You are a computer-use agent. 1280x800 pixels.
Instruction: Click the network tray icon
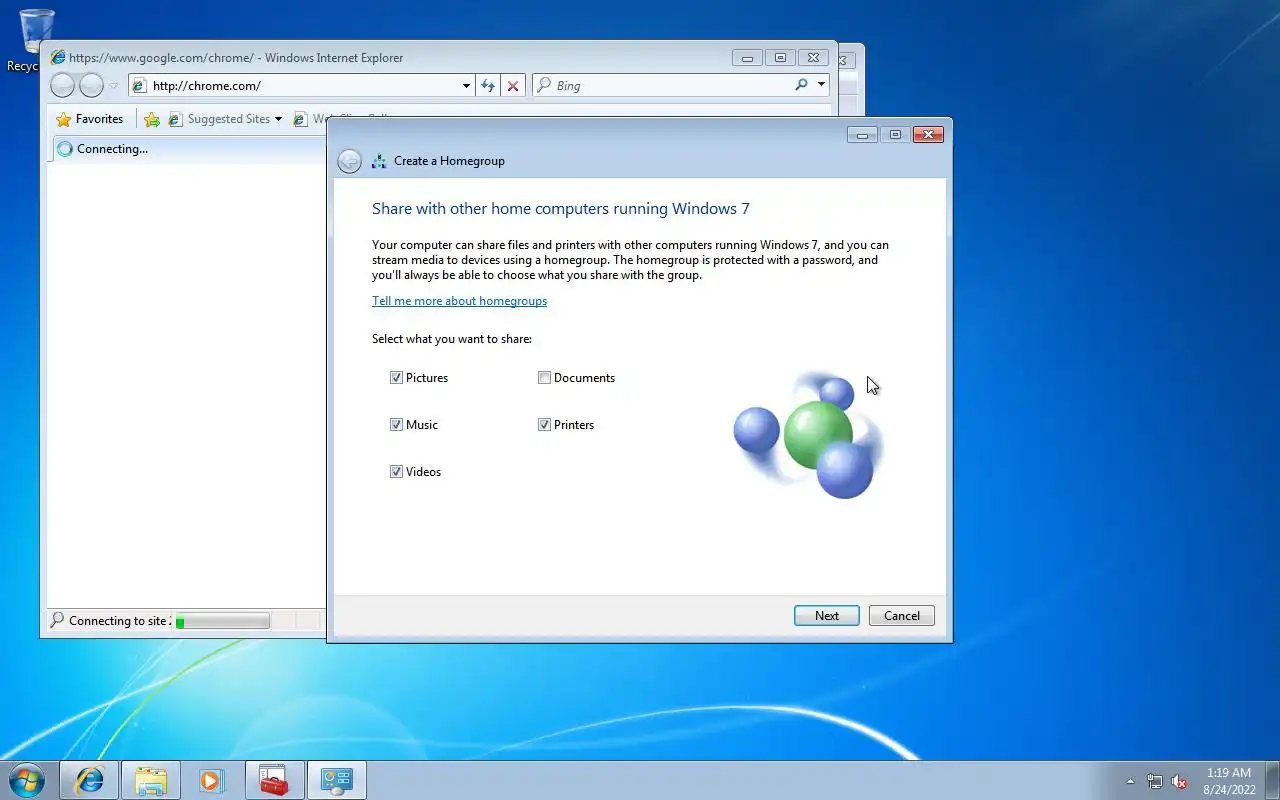(1155, 781)
